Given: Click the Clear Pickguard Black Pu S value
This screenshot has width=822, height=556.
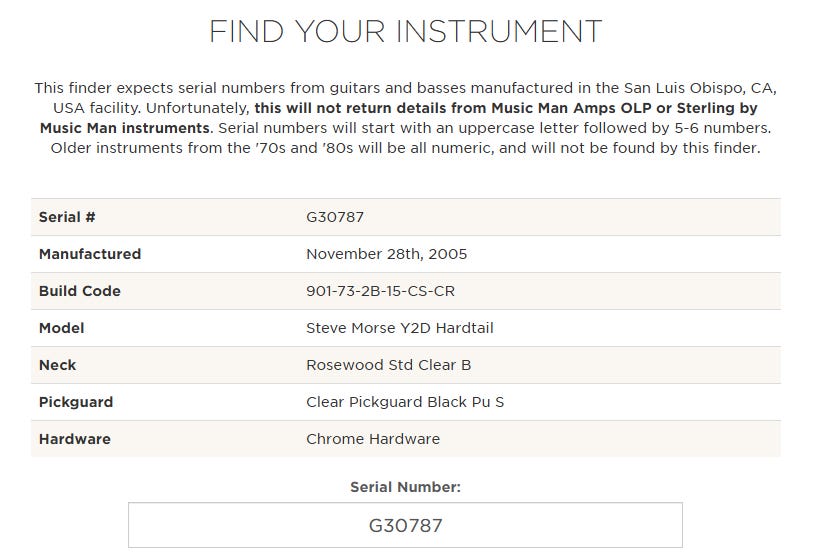Looking at the screenshot, I should coord(405,402).
